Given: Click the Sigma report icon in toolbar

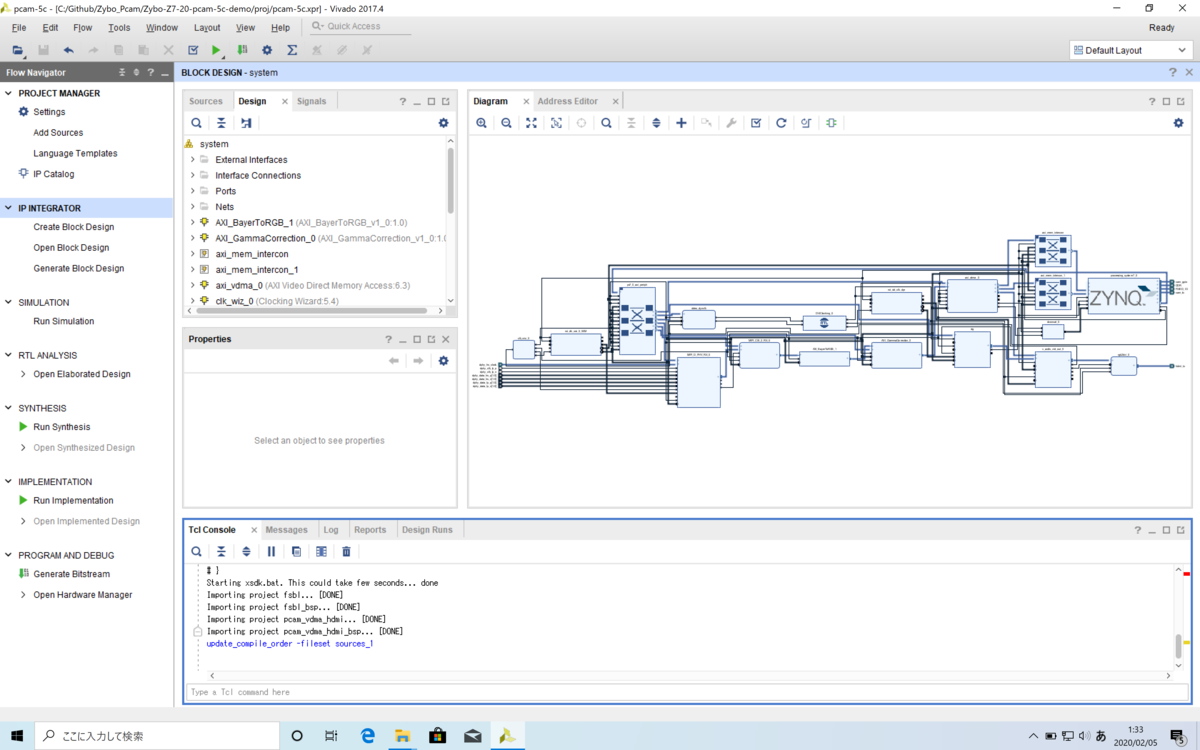Looking at the screenshot, I should pos(292,50).
